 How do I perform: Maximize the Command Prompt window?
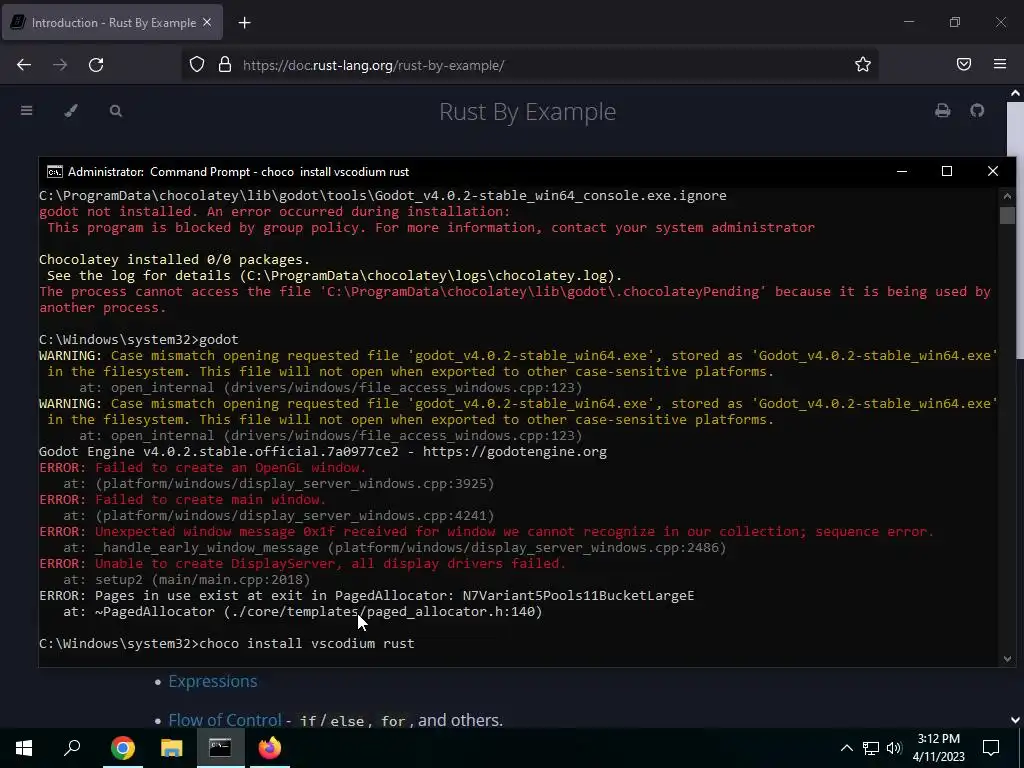point(947,171)
